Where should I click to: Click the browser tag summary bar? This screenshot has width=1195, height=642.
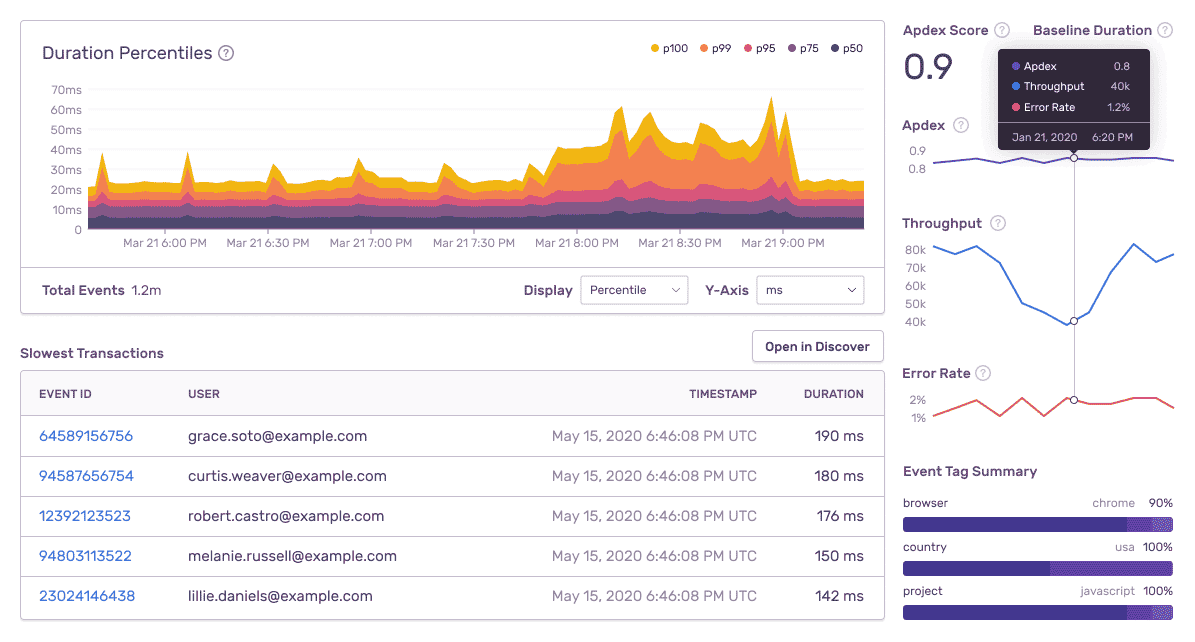click(x=1038, y=525)
